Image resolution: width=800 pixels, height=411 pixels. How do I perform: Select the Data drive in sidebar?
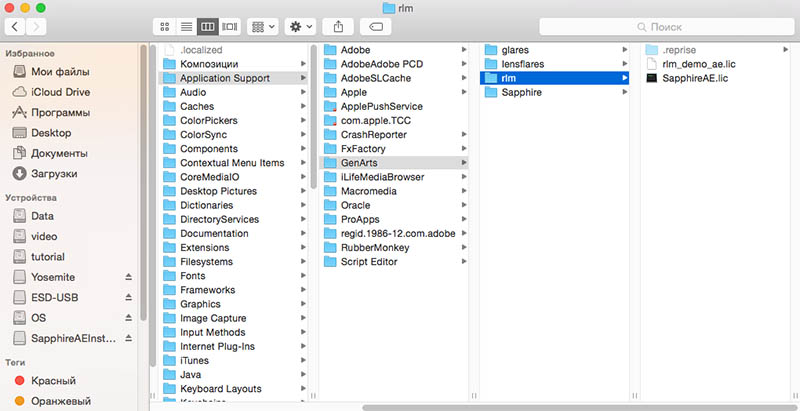click(x=42, y=216)
